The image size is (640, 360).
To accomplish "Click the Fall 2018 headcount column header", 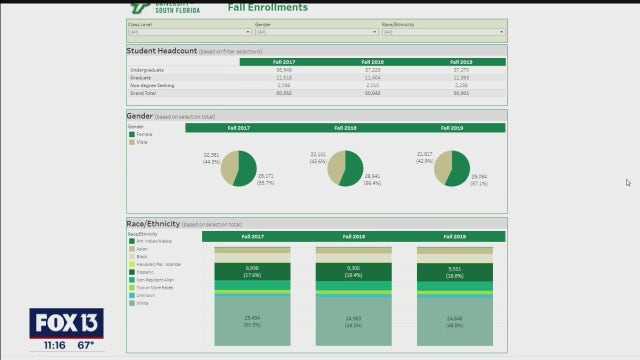I will [373, 62].
